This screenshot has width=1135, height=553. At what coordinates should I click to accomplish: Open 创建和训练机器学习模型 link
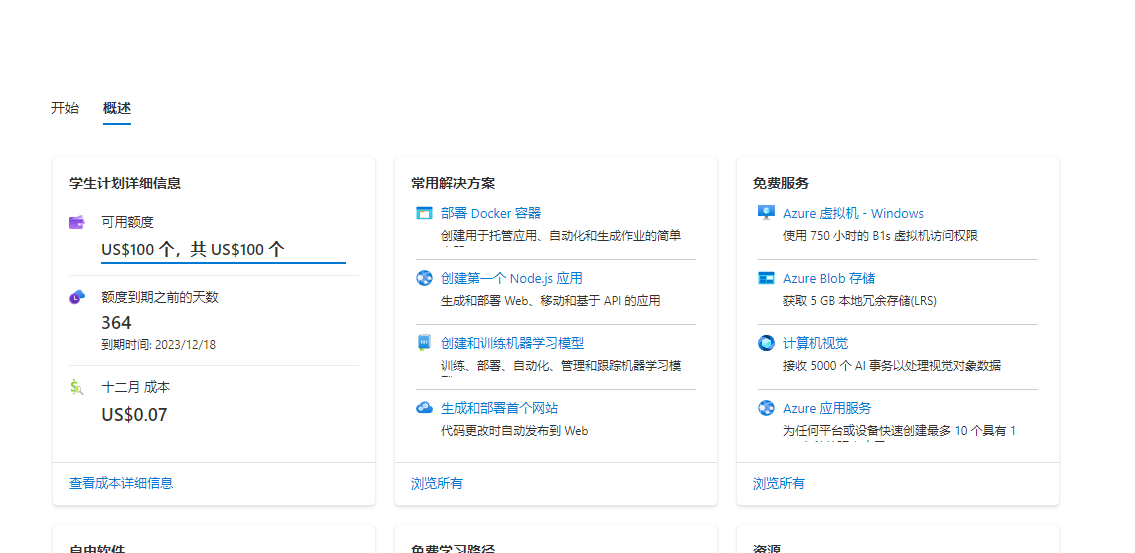point(512,343)
